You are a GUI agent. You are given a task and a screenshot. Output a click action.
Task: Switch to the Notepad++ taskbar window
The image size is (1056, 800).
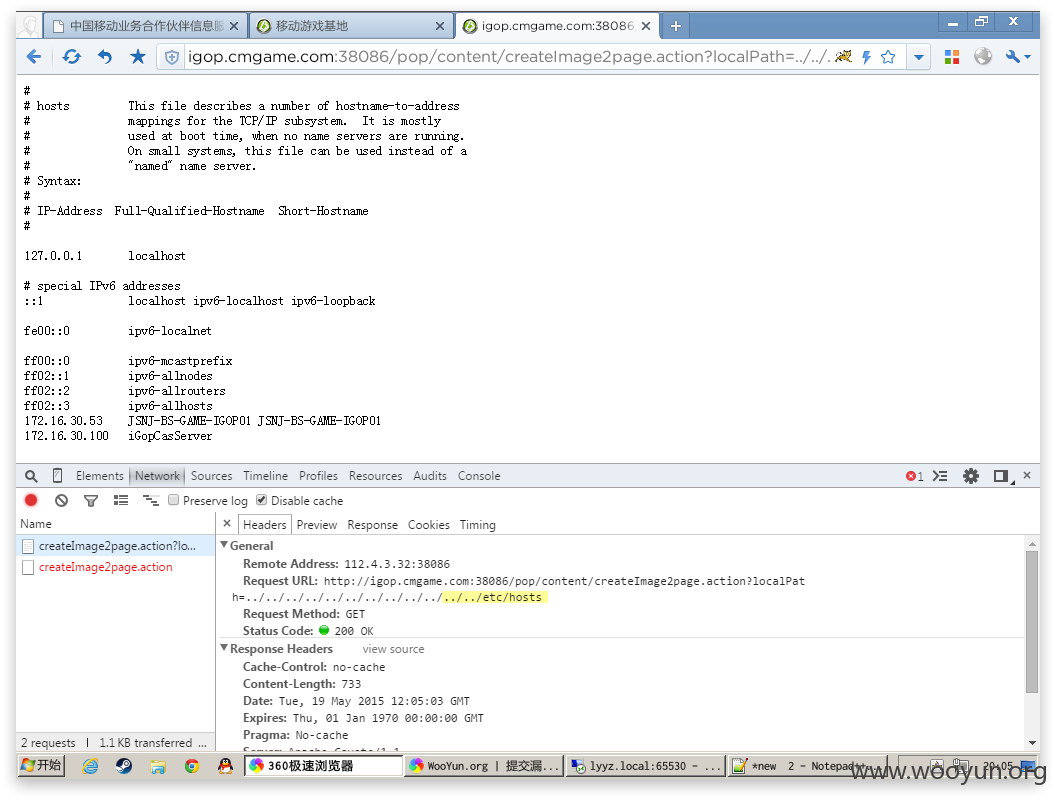coord(805,766)
